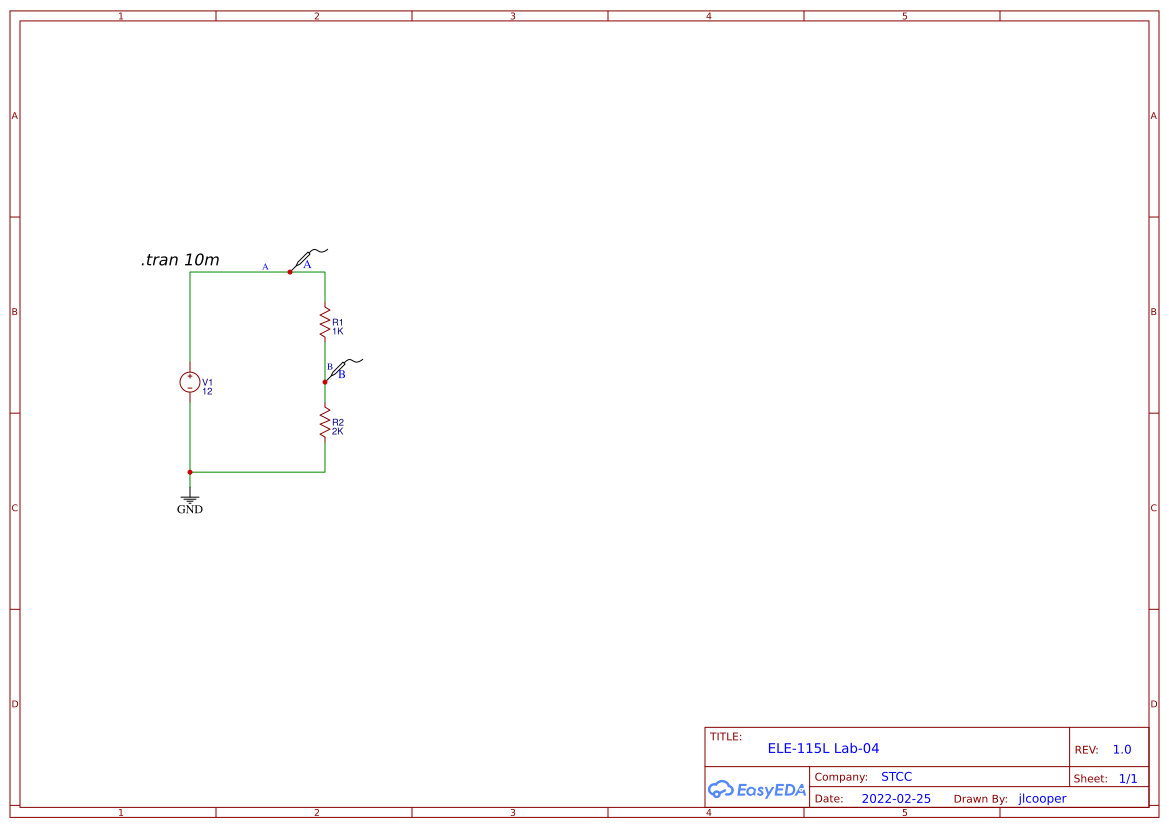Click the .tran 10m simulation directive
This screenshot has height=828, width=1169.
[180, 259]
